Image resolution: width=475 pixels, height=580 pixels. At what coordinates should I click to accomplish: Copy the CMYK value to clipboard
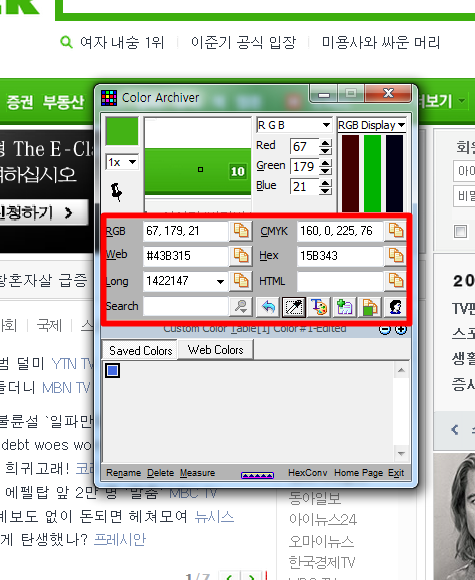[x=395, y=231]
